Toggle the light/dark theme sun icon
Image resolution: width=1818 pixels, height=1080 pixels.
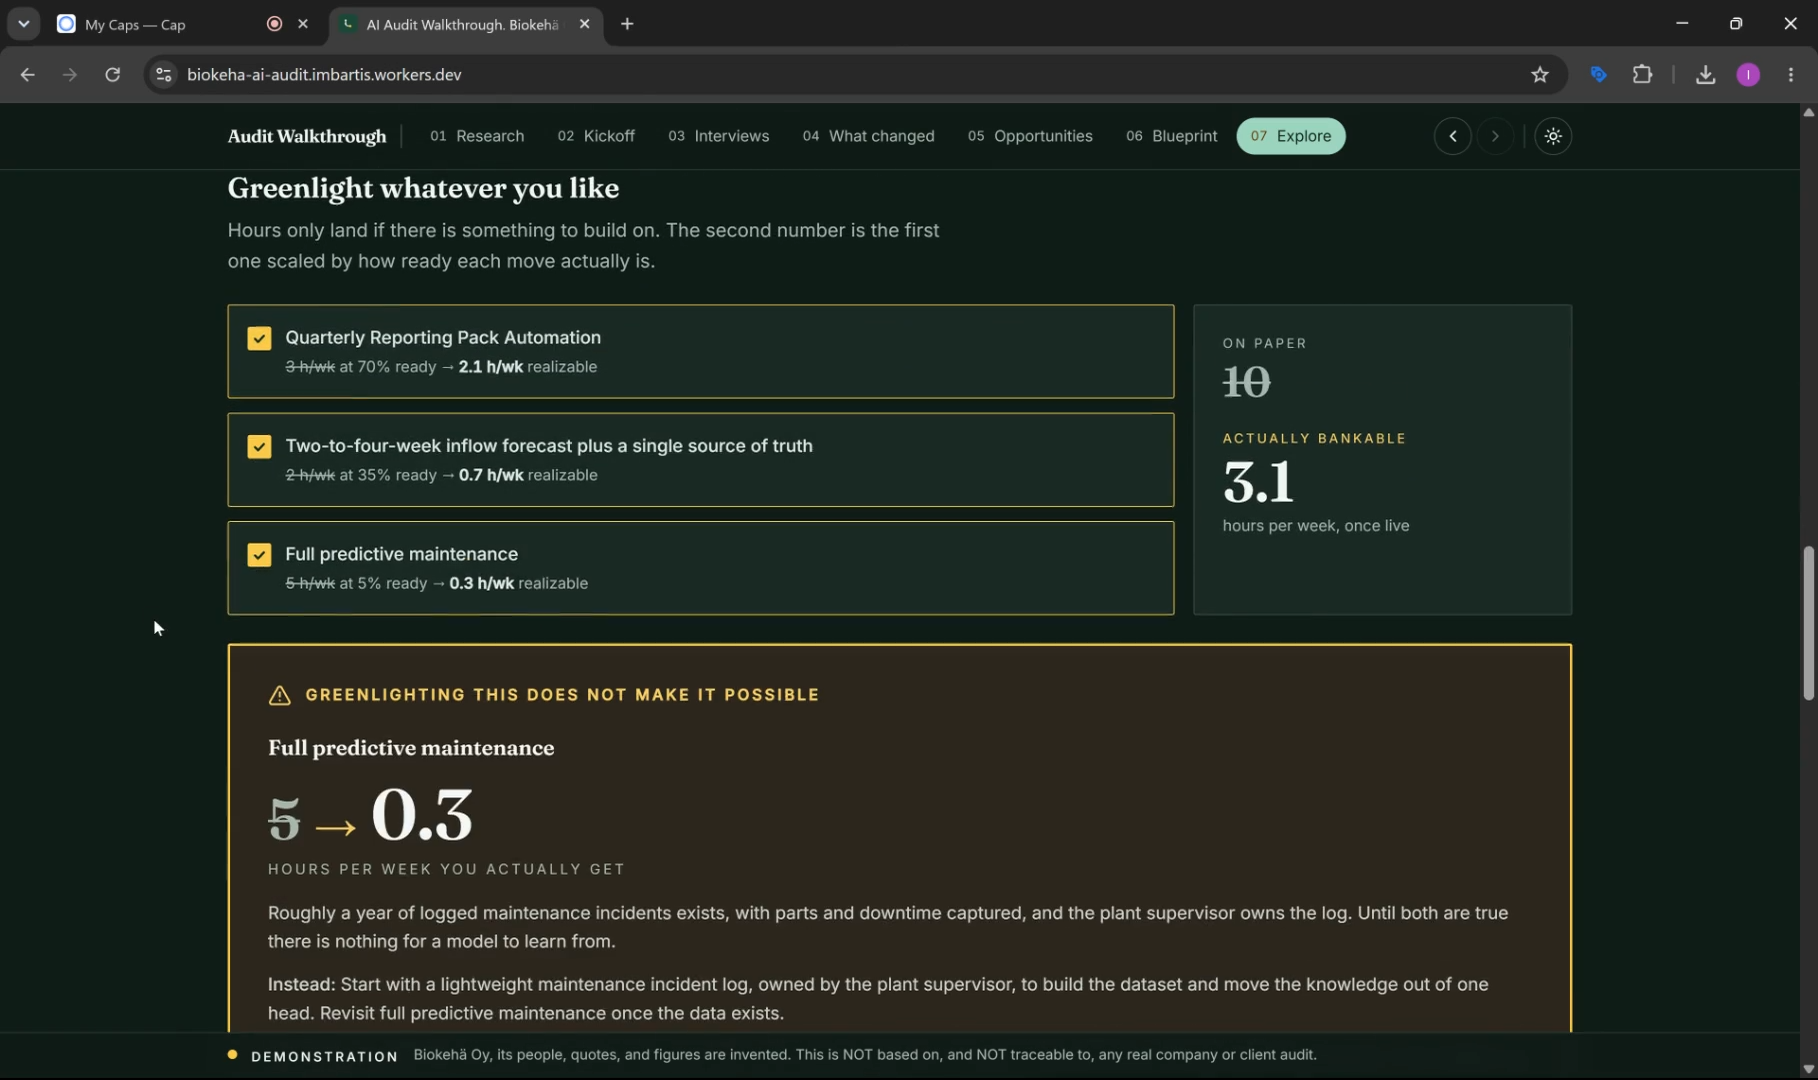1553,136
